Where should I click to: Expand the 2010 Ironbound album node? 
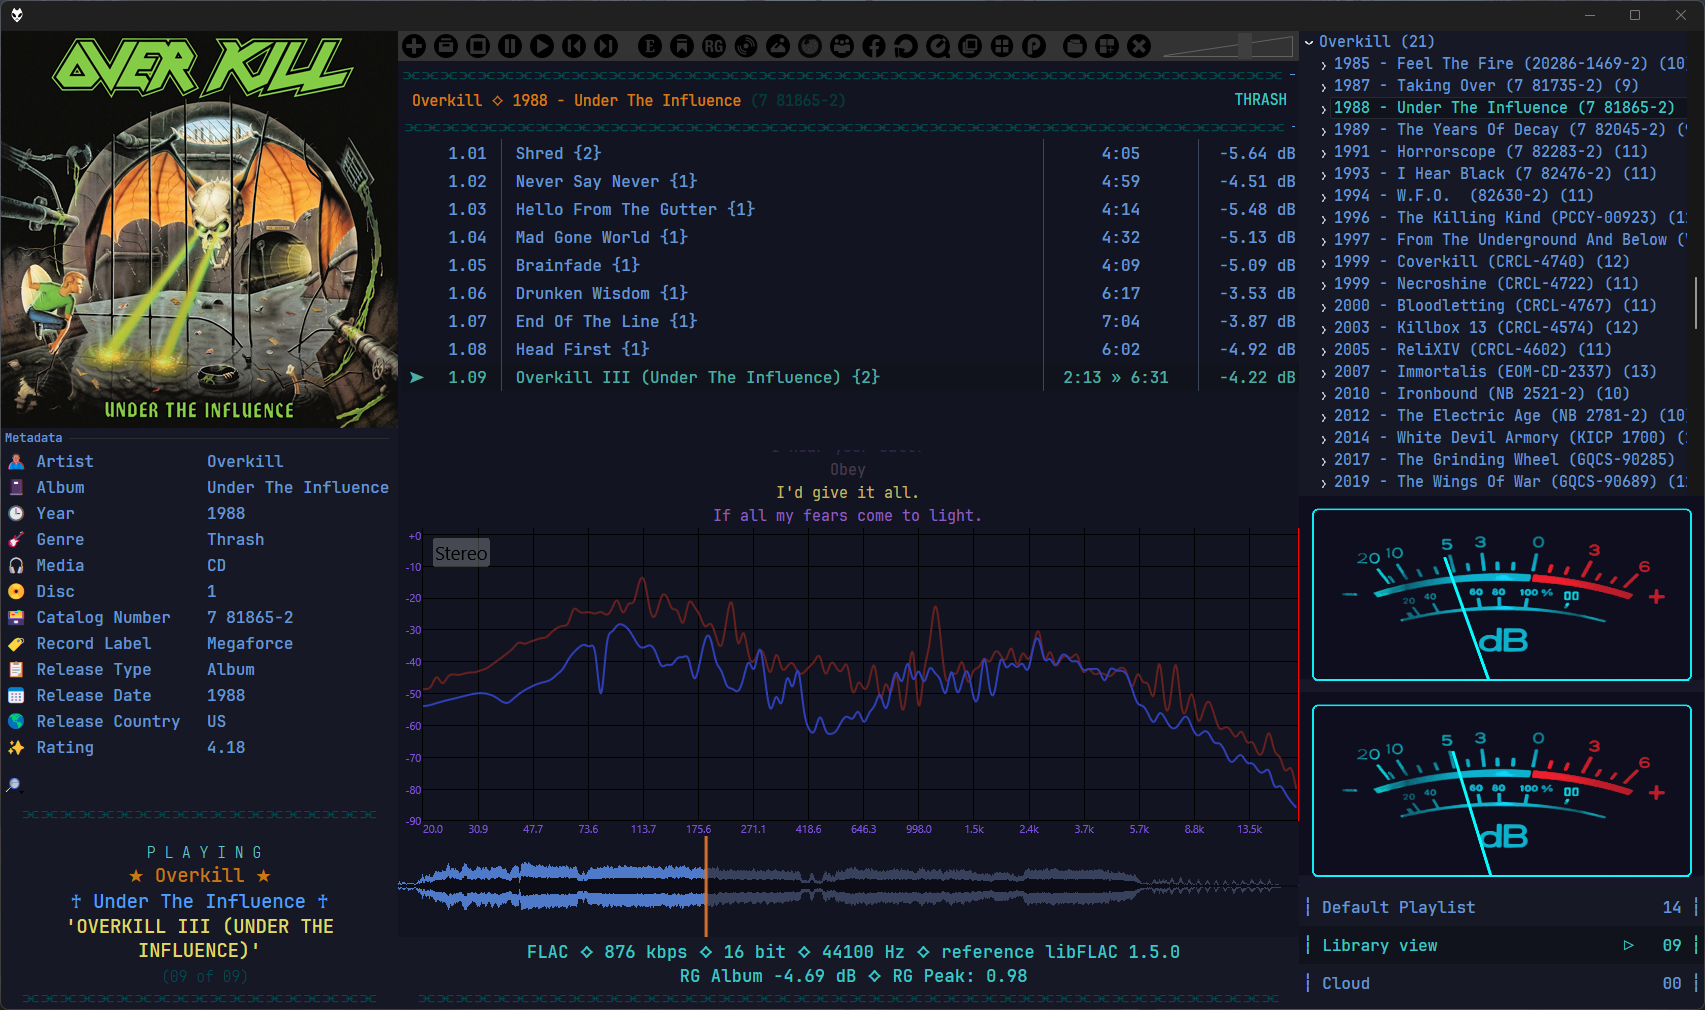click(x=1324, y=394)
